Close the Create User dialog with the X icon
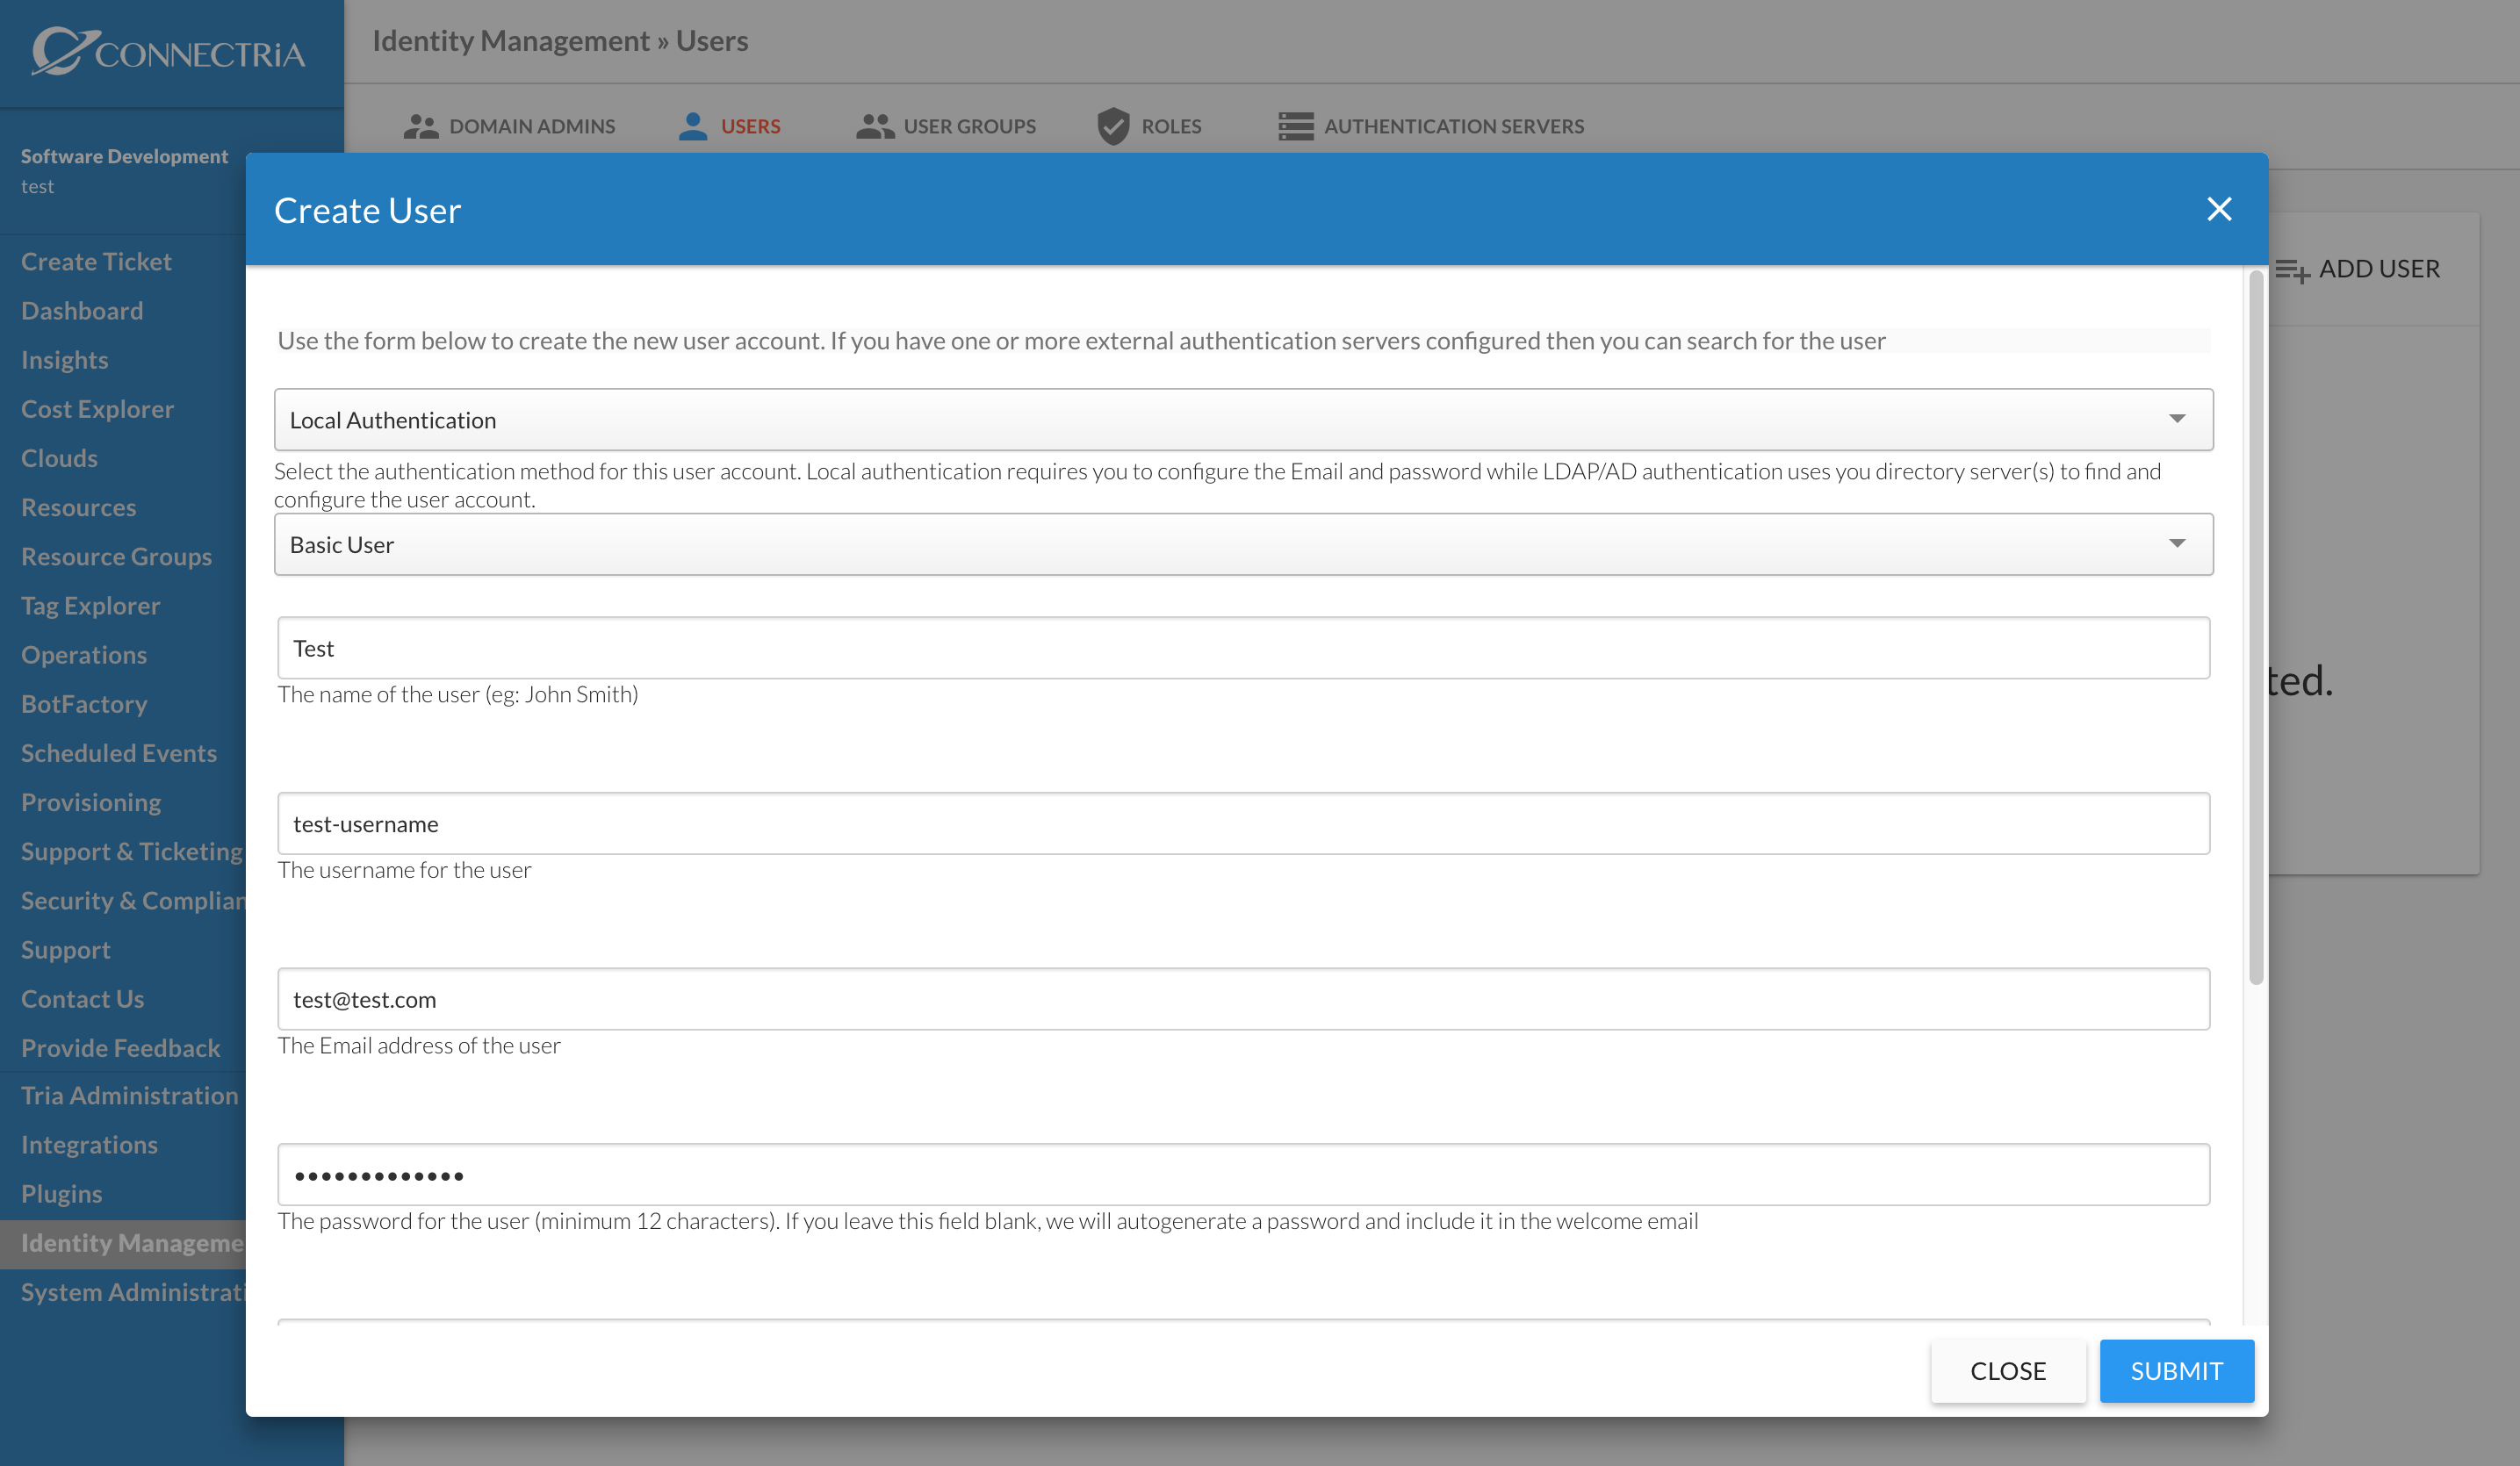 click(2218, 209)
